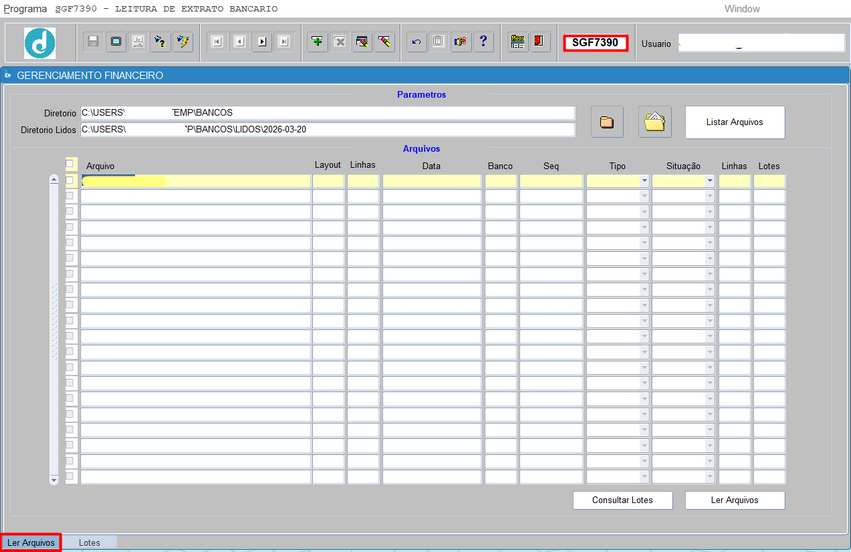
Task: Click the menu listing toolbar icon
Action: (517, 42)
